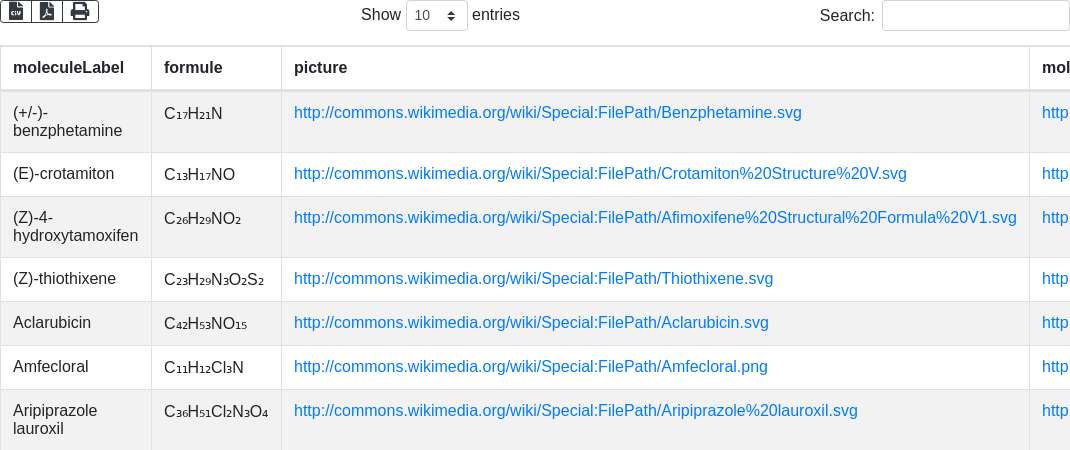The width and height of the screenshot is (1070, 450).
Task: Click the Search input field
Action: [x=975, y=16]
